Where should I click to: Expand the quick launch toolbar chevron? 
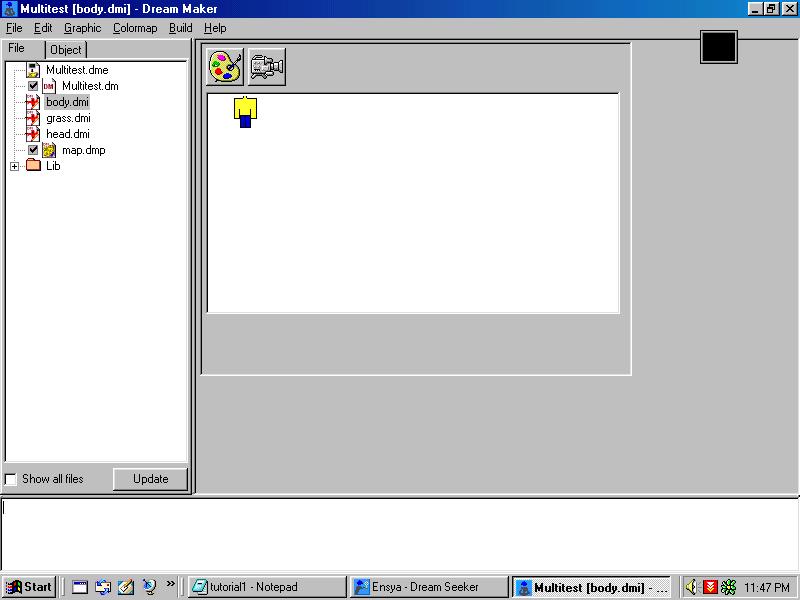coord(172,587)
